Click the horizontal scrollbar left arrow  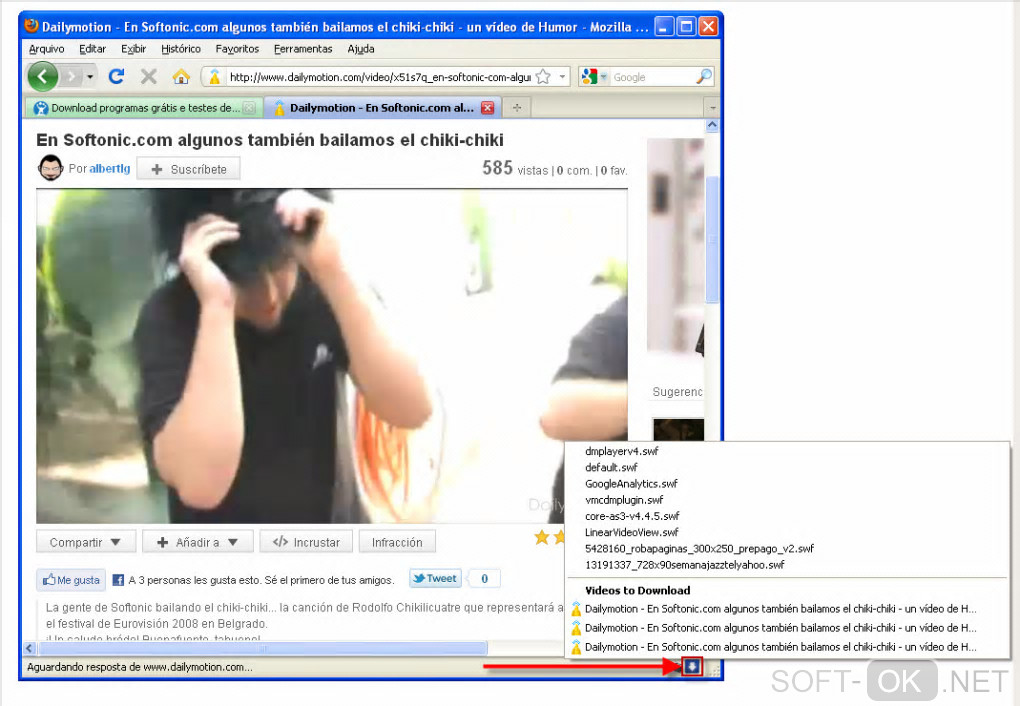(29, 648)
